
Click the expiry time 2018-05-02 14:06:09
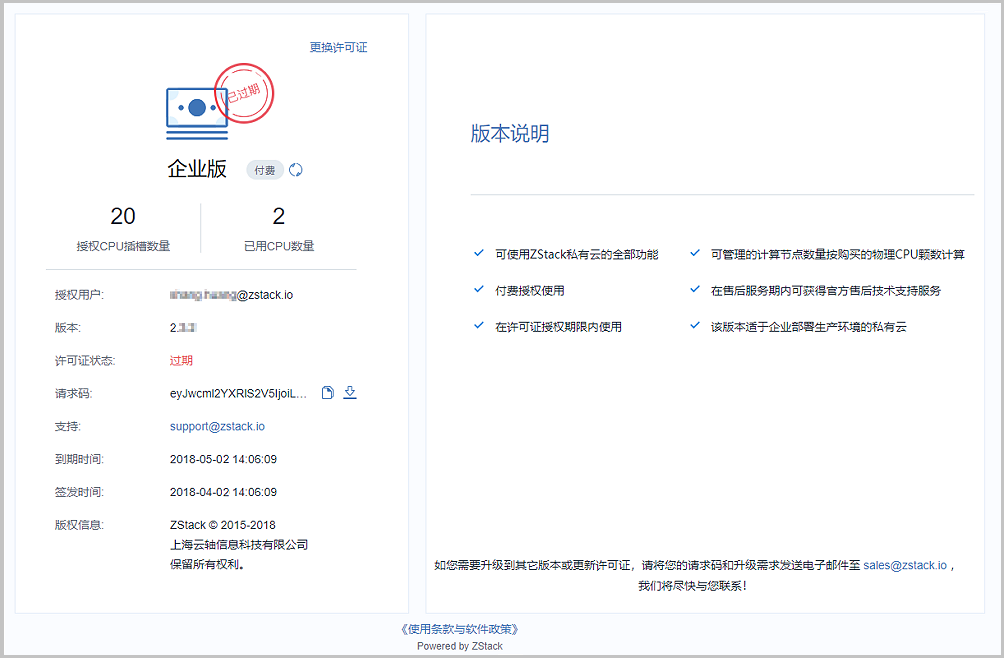pos(223,459)
